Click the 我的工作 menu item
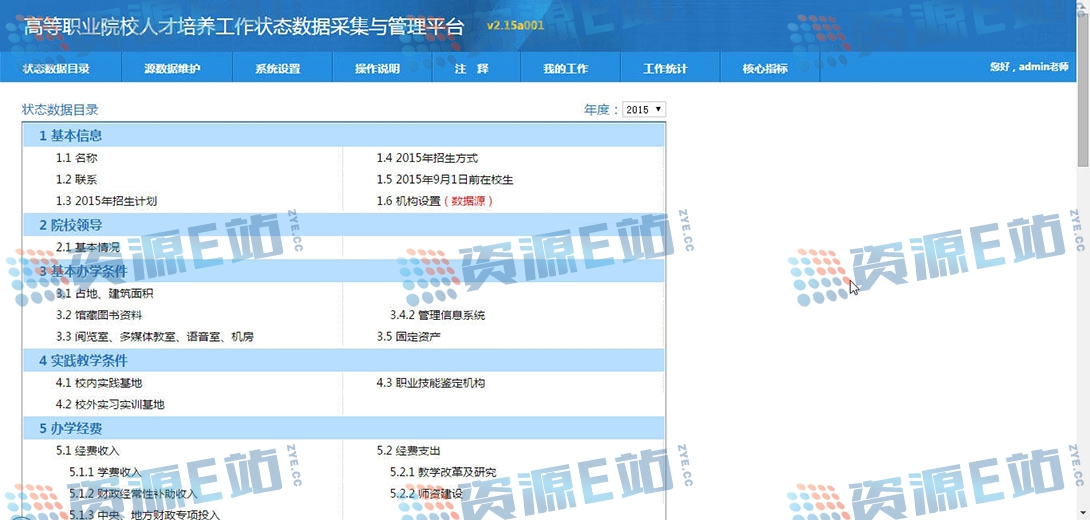 [565, 69]
